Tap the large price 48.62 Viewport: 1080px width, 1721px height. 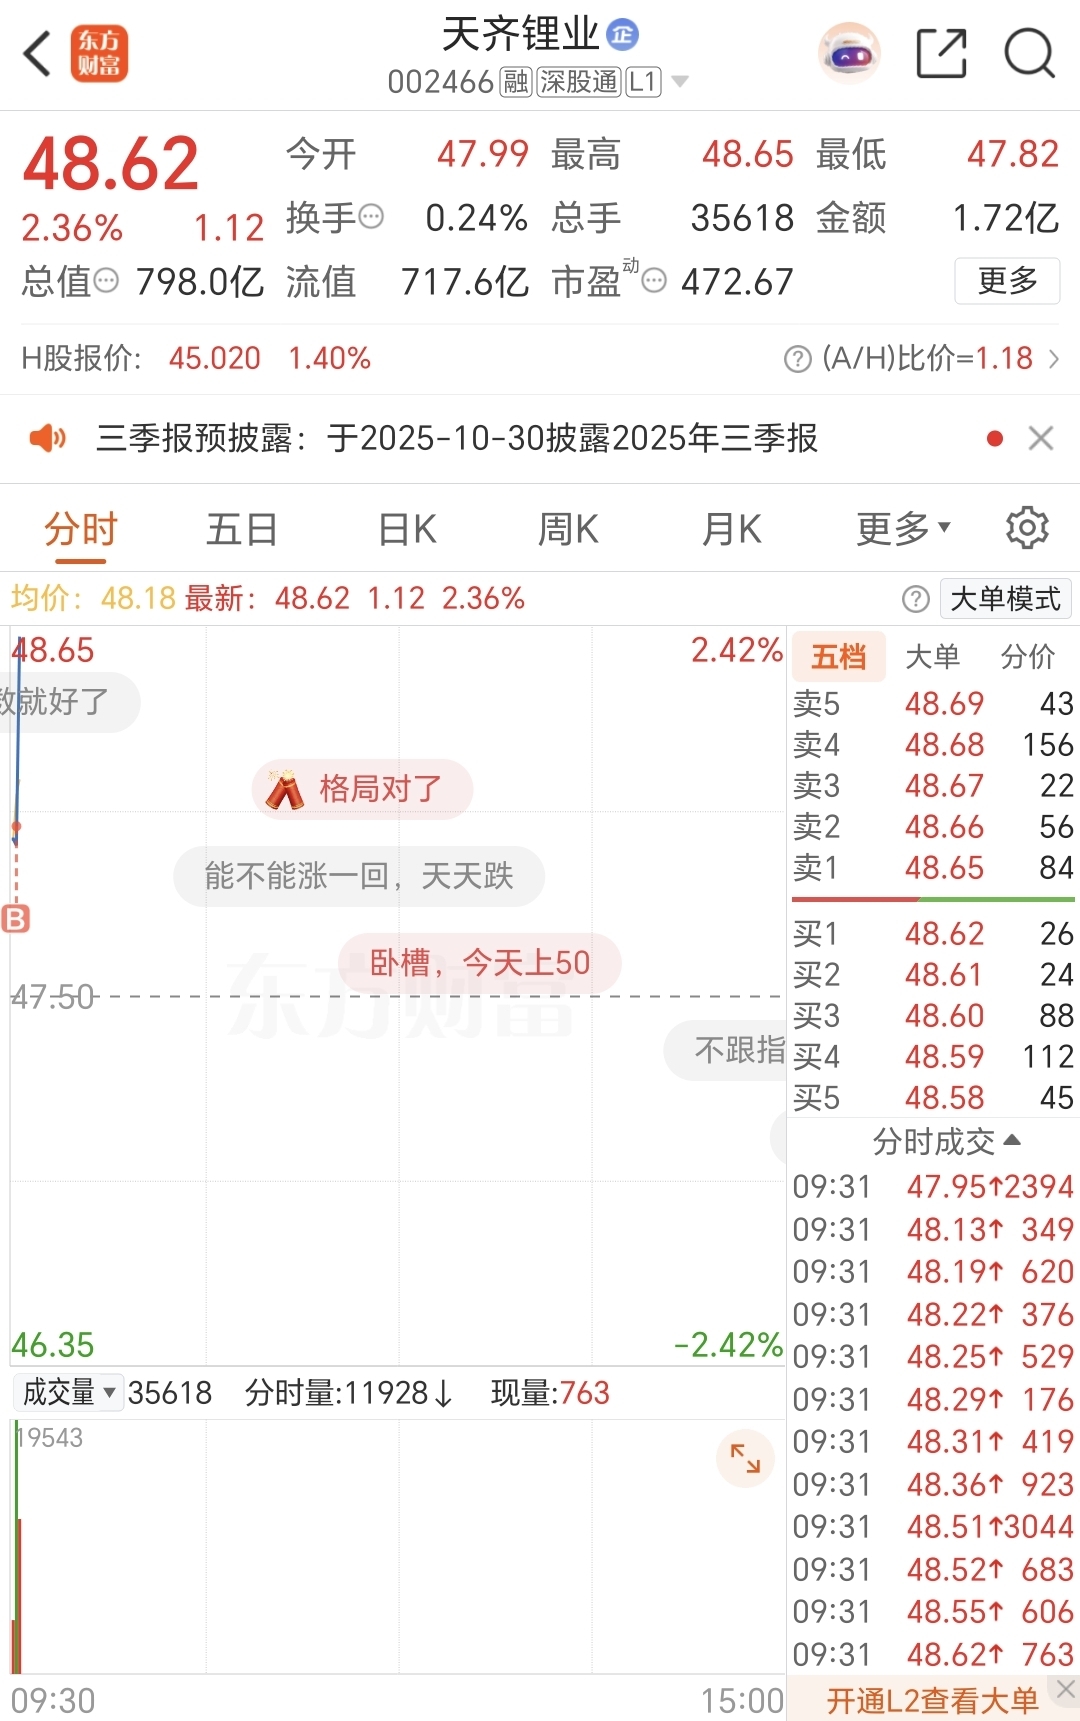(111, 164)
